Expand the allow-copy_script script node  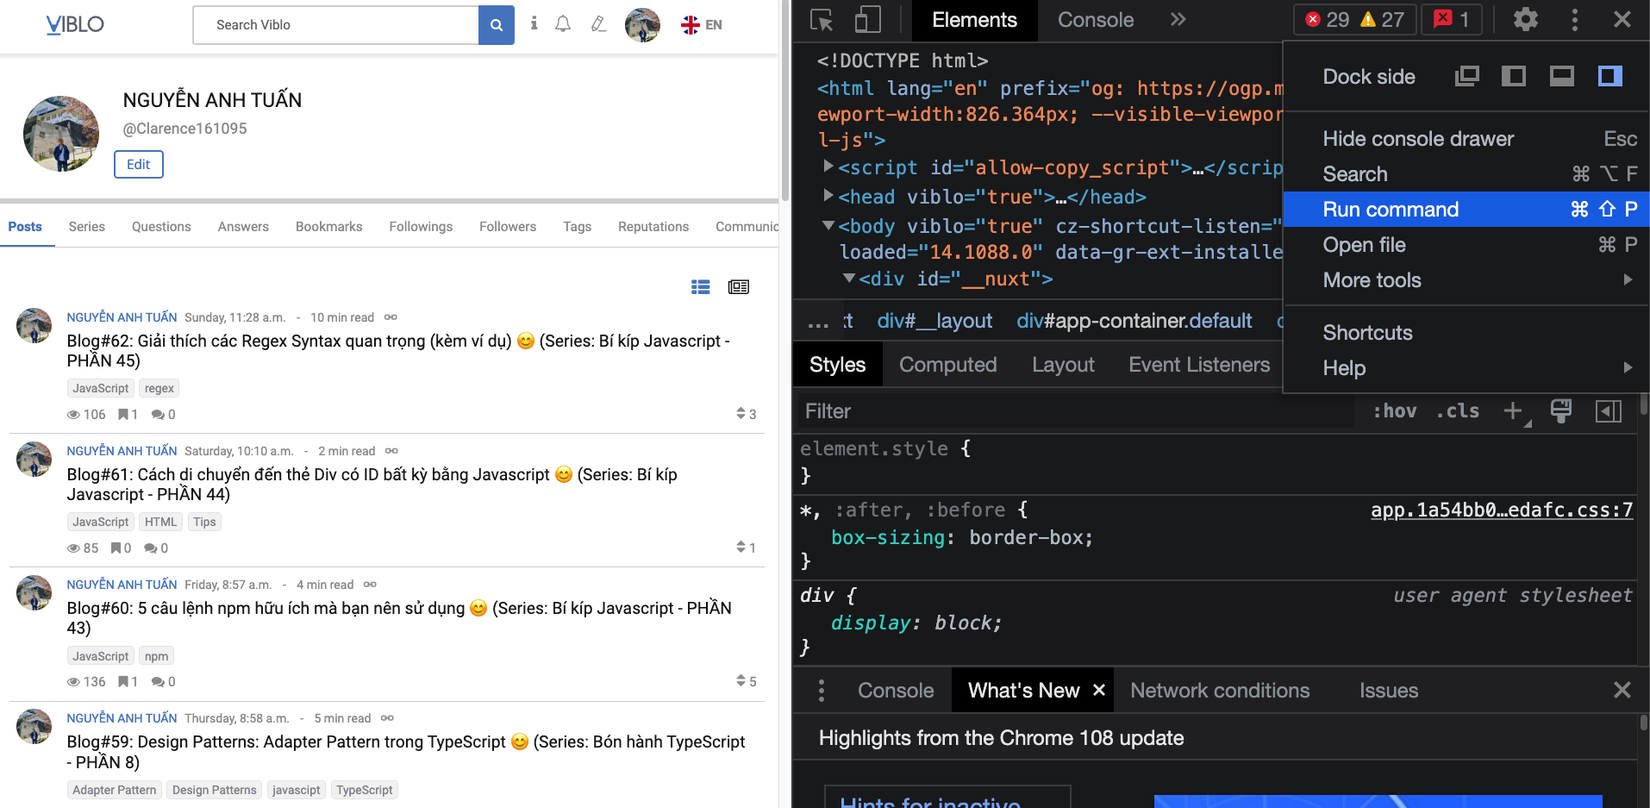[x=828, y=167]
